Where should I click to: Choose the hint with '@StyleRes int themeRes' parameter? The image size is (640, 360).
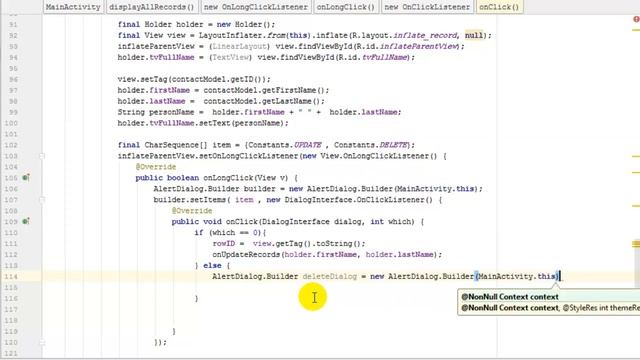point(549,308)
